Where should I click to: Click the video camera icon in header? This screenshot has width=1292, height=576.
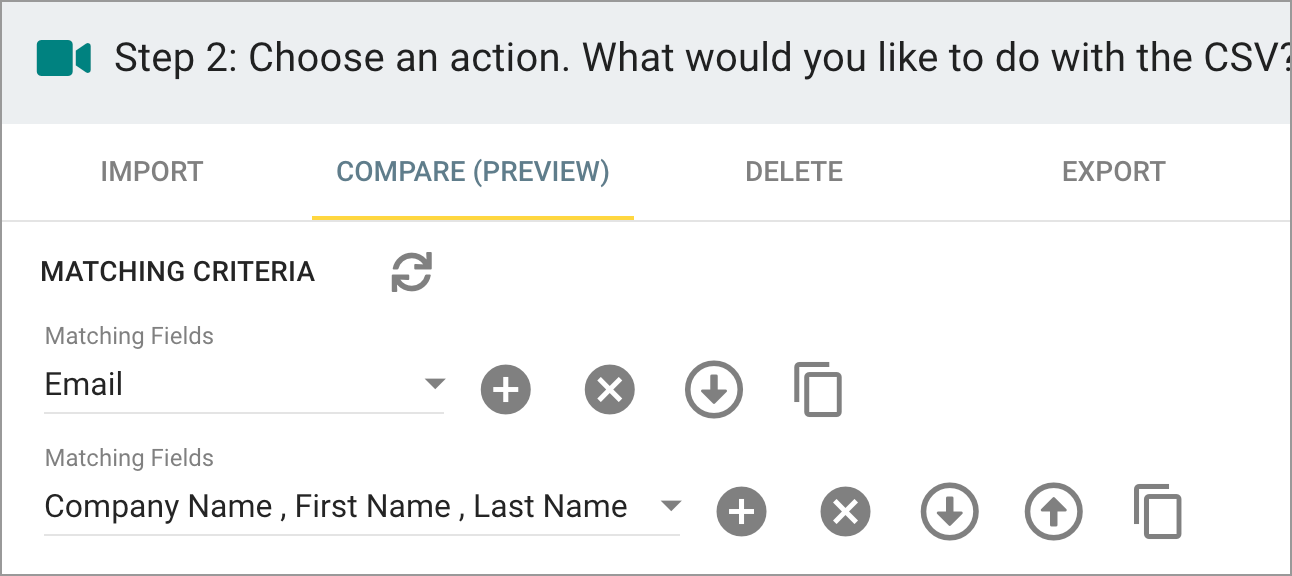(x=64, y=58)
